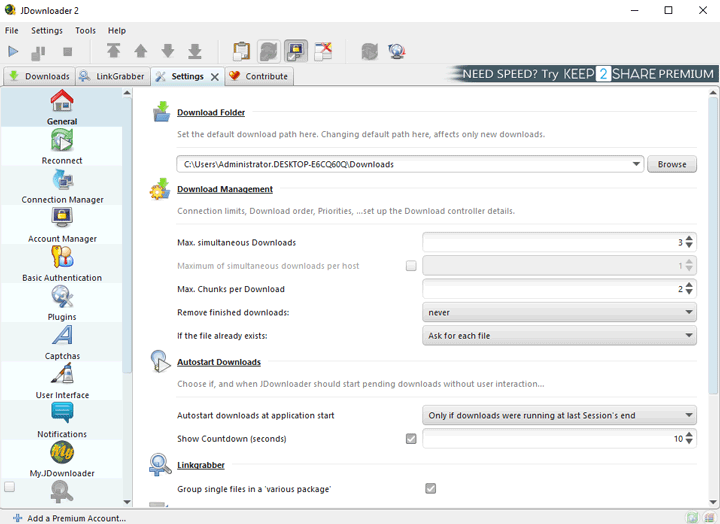Click main panel scroll down arrow
720x524 pixels.
(x=713, y=502)
